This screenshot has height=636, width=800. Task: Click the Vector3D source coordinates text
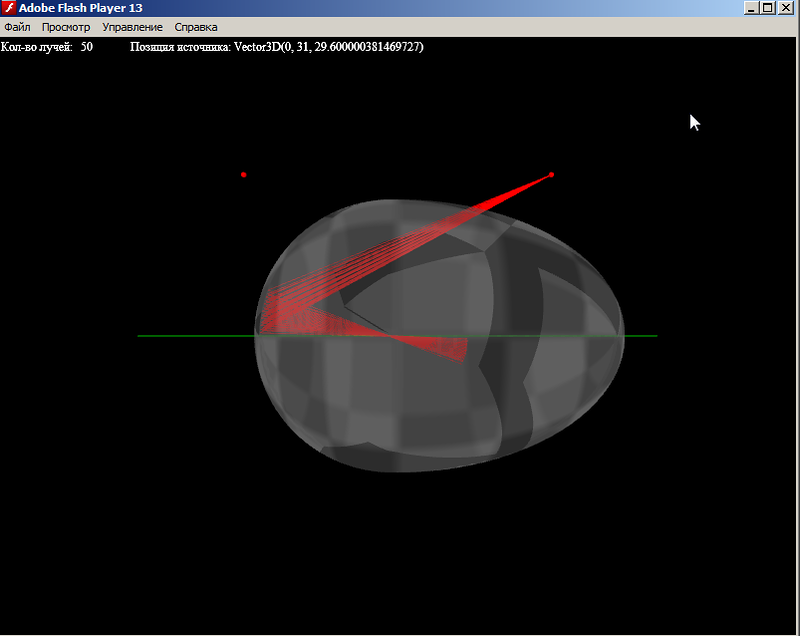[x=328, y=47]
